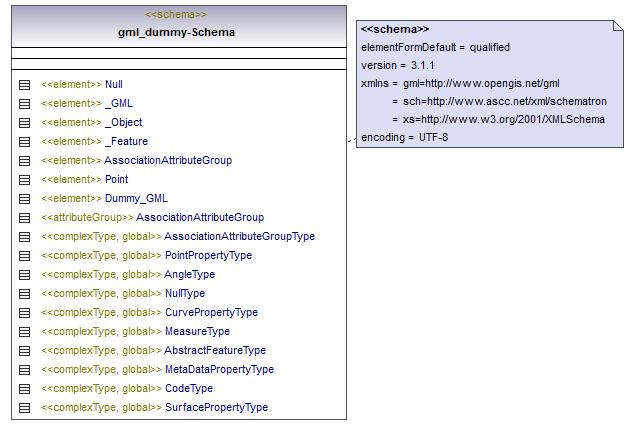Click the icon next to _GML element
Screen dimensions: 639x424
(25, 104)
